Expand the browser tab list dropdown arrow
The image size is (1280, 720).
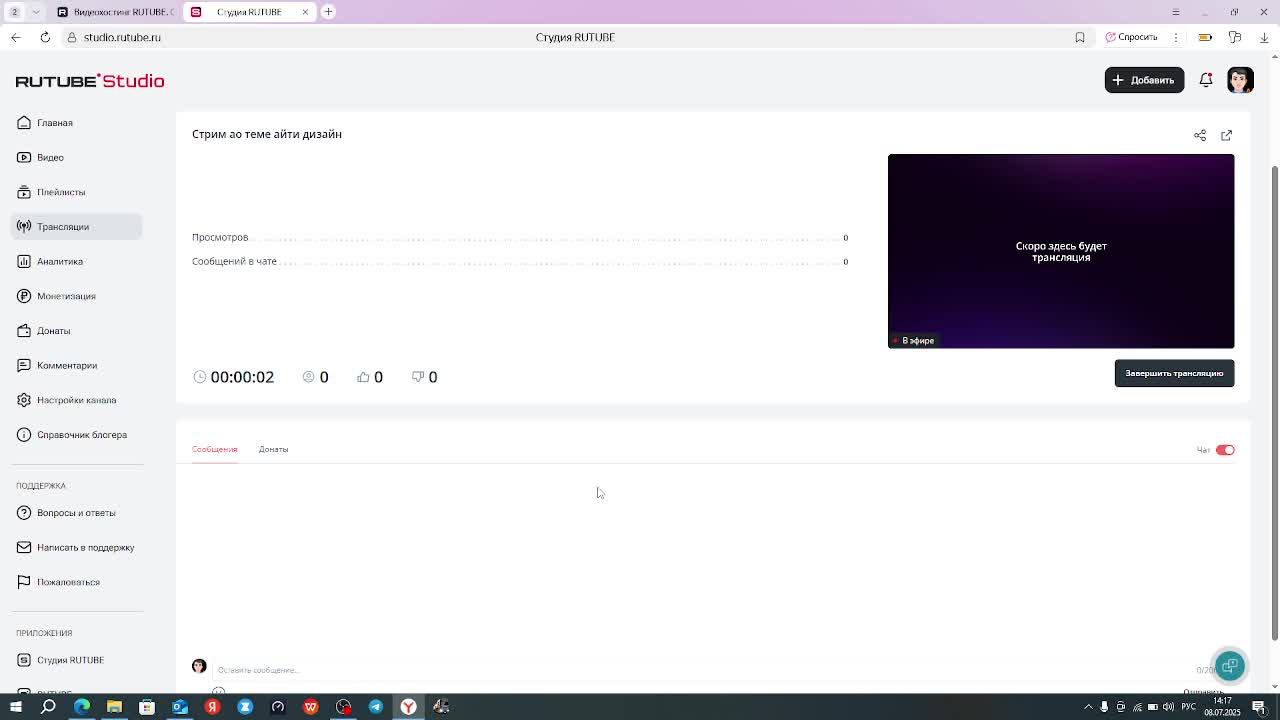coord(36,12)
